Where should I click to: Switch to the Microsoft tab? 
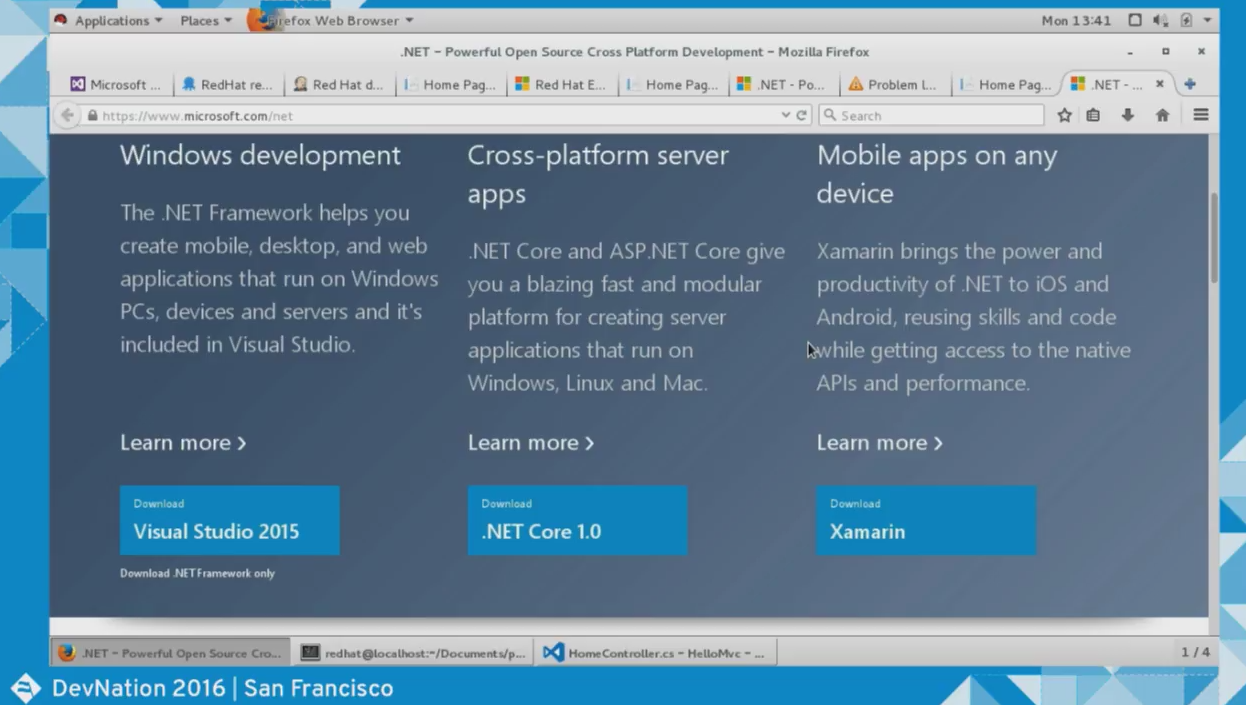tap(115, 85)
